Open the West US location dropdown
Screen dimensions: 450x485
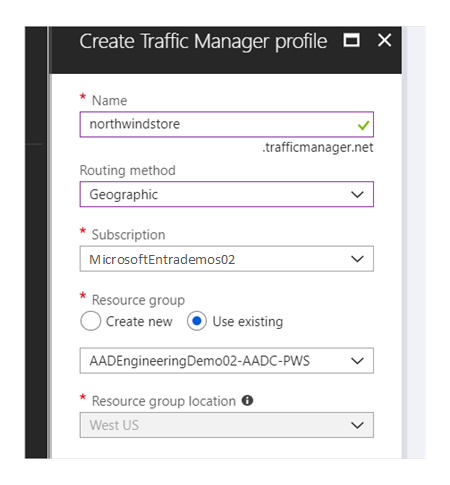(x=226, y=425)
